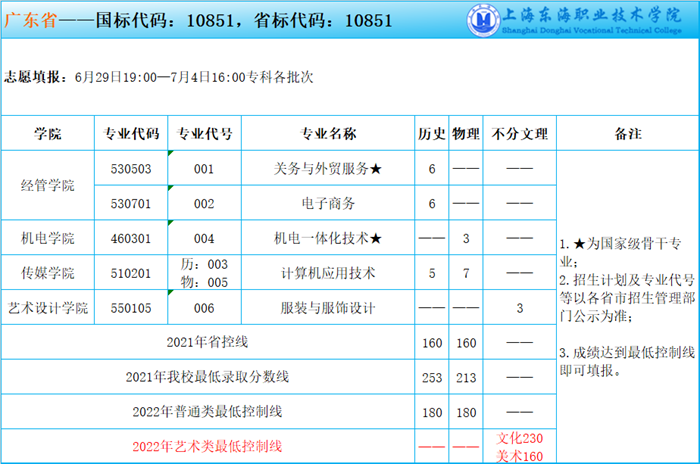Click the green corner marker on cell 004
The height and width of the screenshot is (464, 700).
coord(172,223)
